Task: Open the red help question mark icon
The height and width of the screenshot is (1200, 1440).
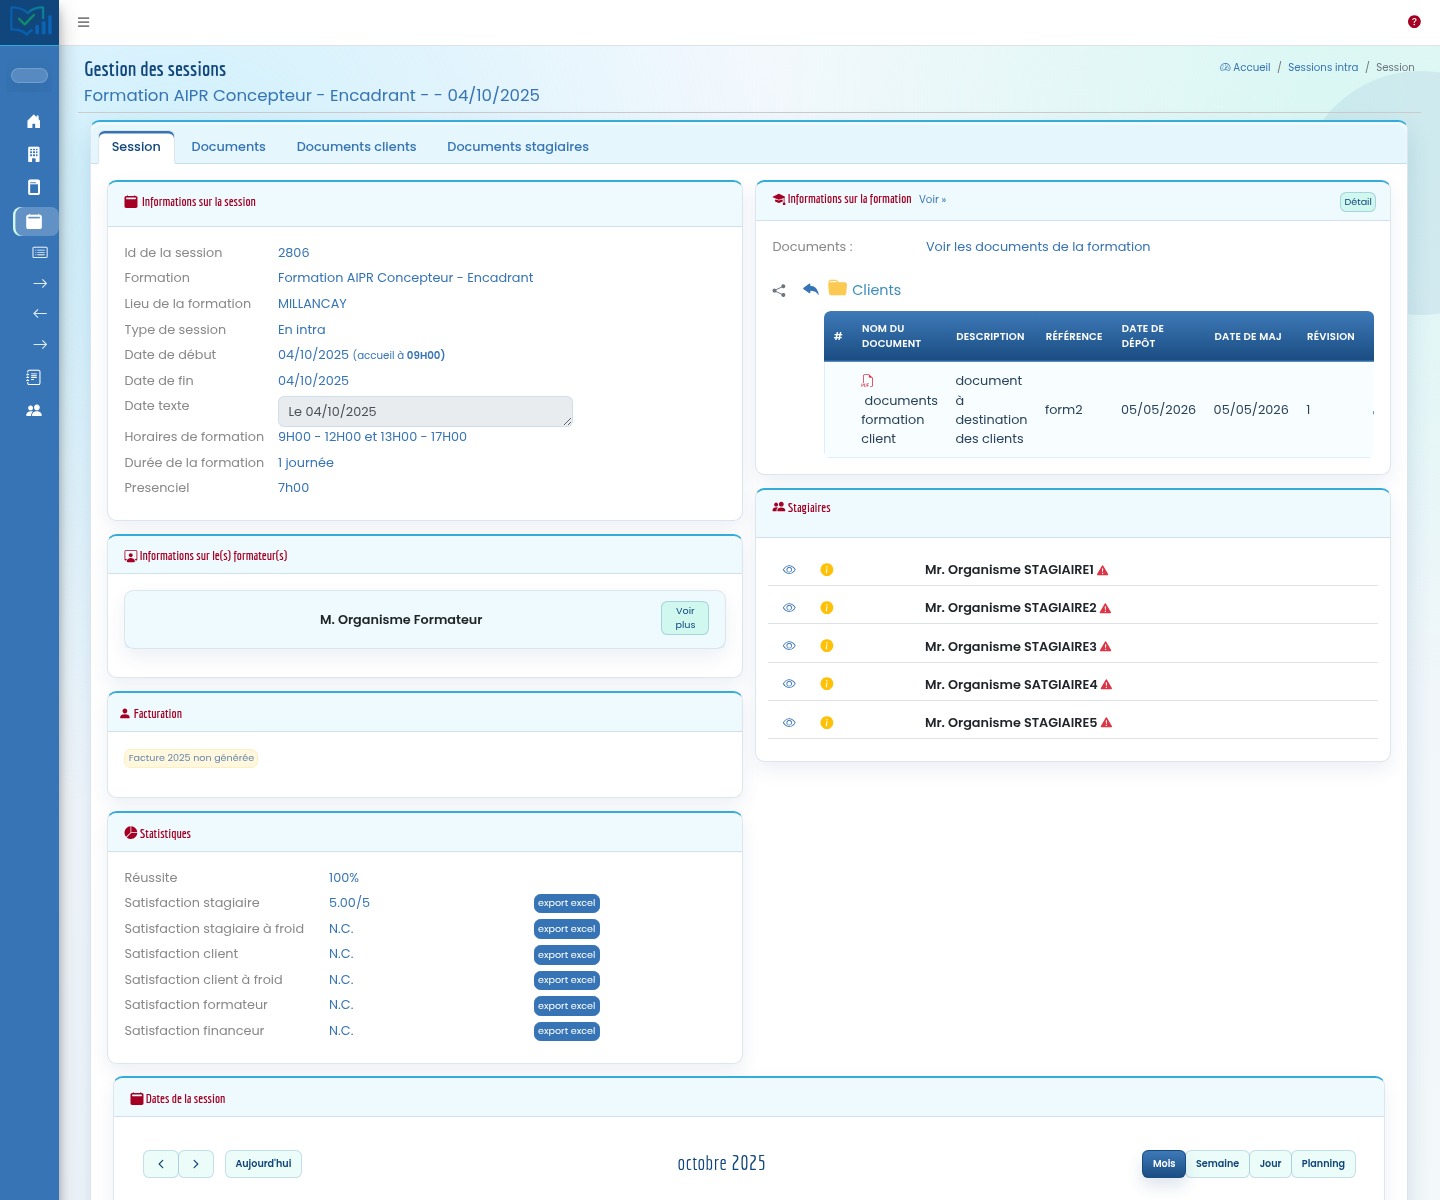Action: (1414, 22)
